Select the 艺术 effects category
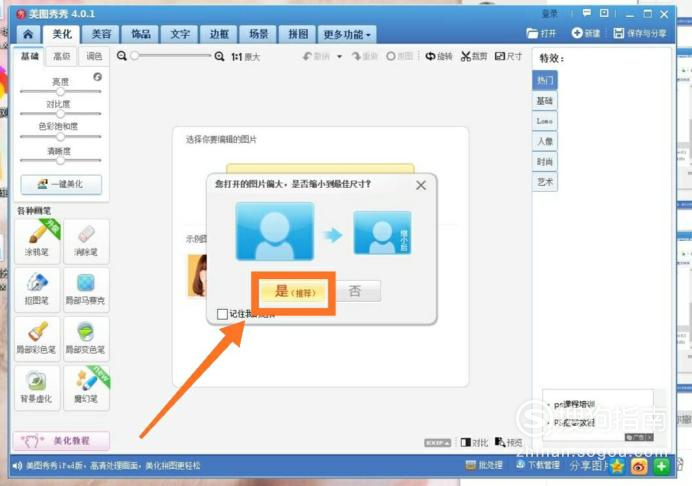Image resolution: width=692 pixels, height=486 pixels. 545,182
